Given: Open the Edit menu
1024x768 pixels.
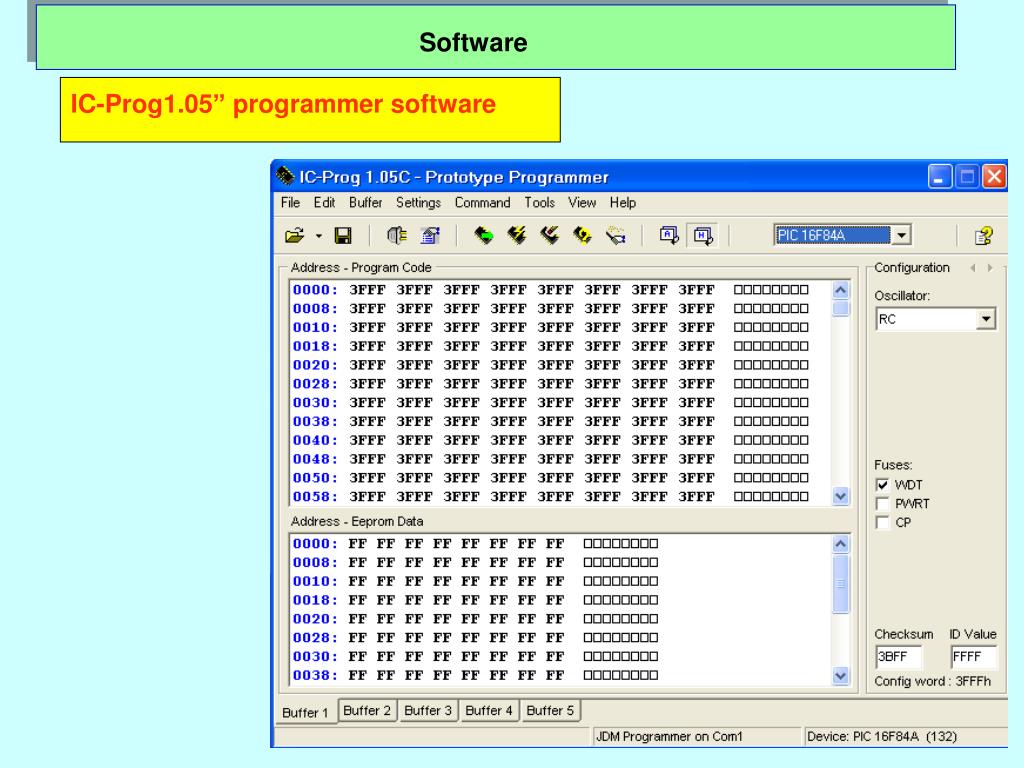Looking at the screenshot, I should coord(324,202).
